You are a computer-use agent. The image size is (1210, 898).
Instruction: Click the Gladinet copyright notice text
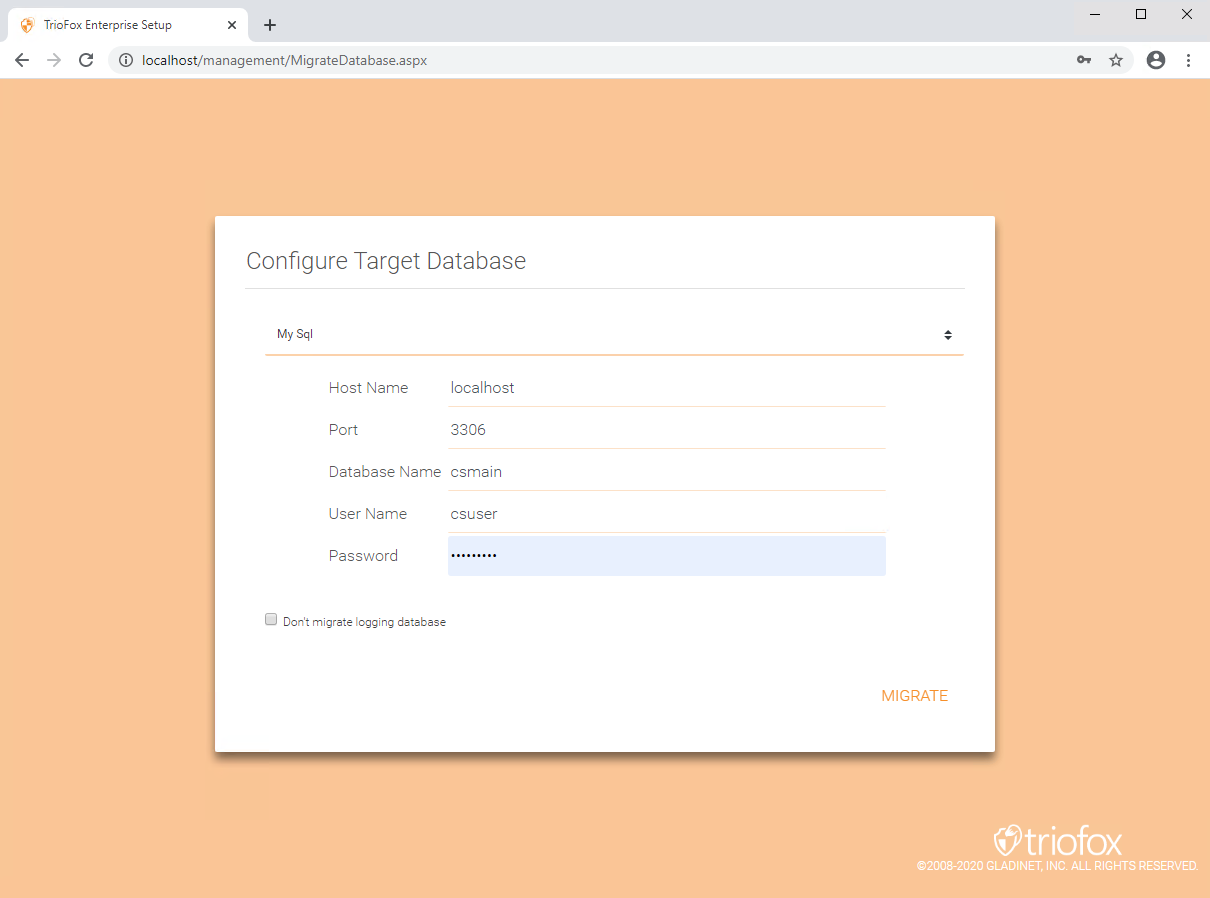click(1057, 866)
